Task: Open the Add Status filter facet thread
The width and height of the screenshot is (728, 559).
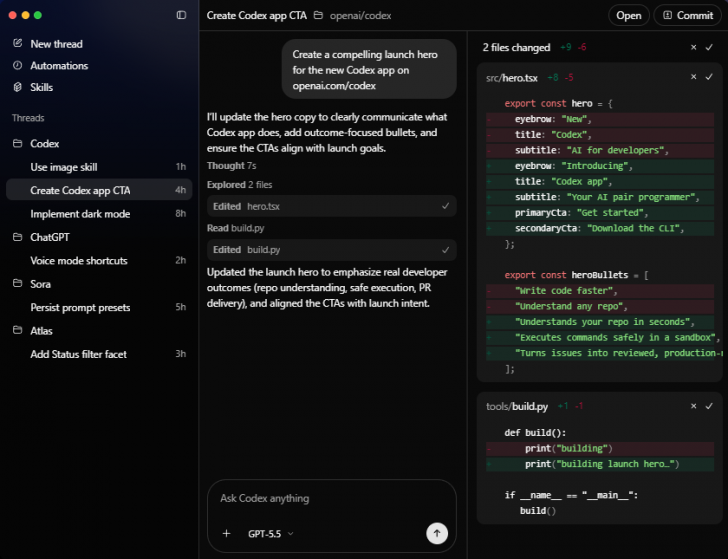Action: 99,354
